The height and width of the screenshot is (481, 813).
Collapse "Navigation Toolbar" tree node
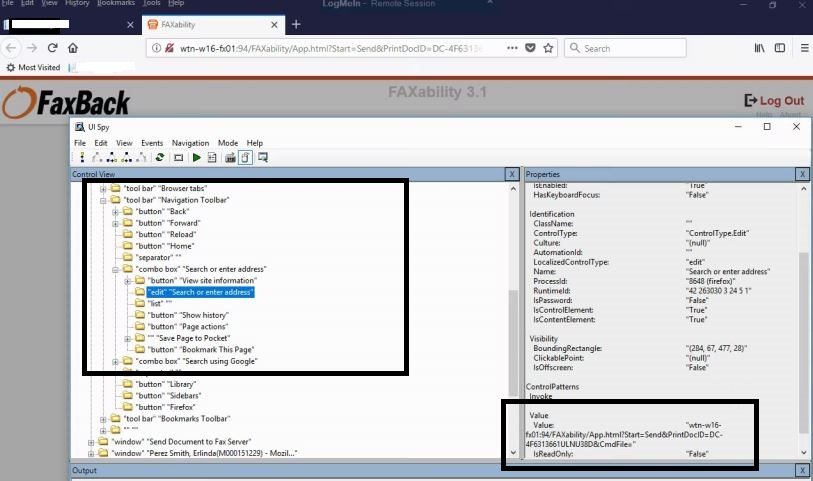pyautogui.click(x=103, y=200)
